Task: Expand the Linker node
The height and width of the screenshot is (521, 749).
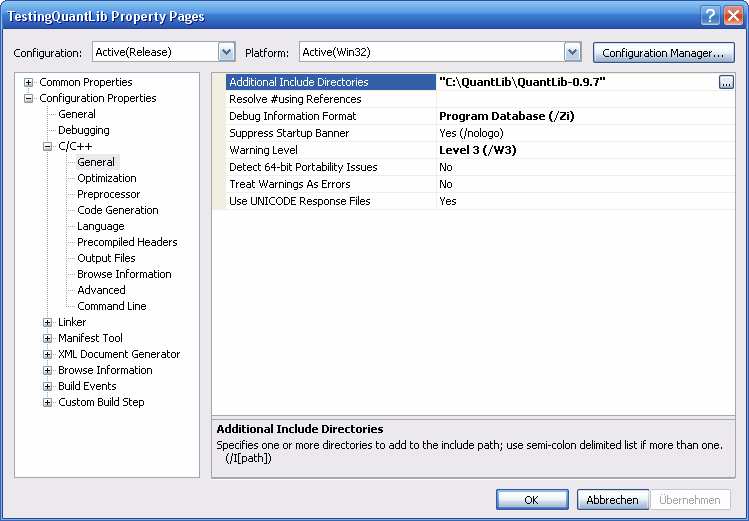Action: pos(47,322)
